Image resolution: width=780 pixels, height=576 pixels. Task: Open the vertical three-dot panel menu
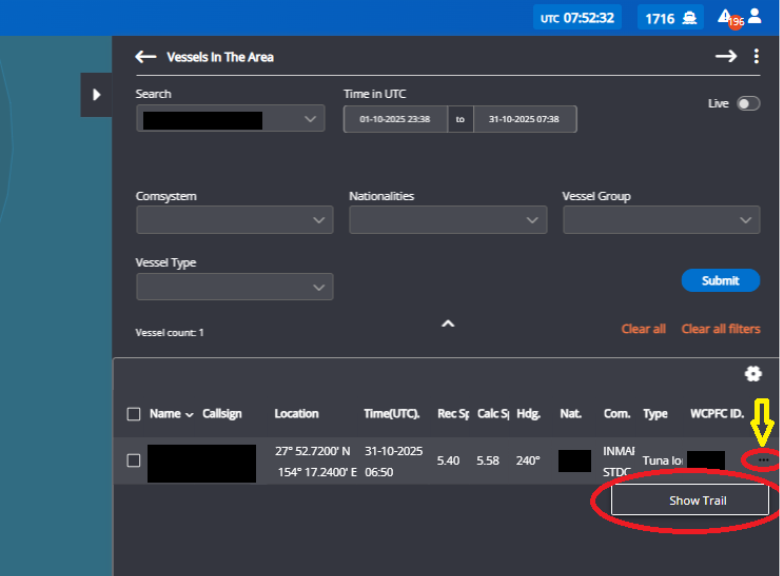click(x=756, y=56)
